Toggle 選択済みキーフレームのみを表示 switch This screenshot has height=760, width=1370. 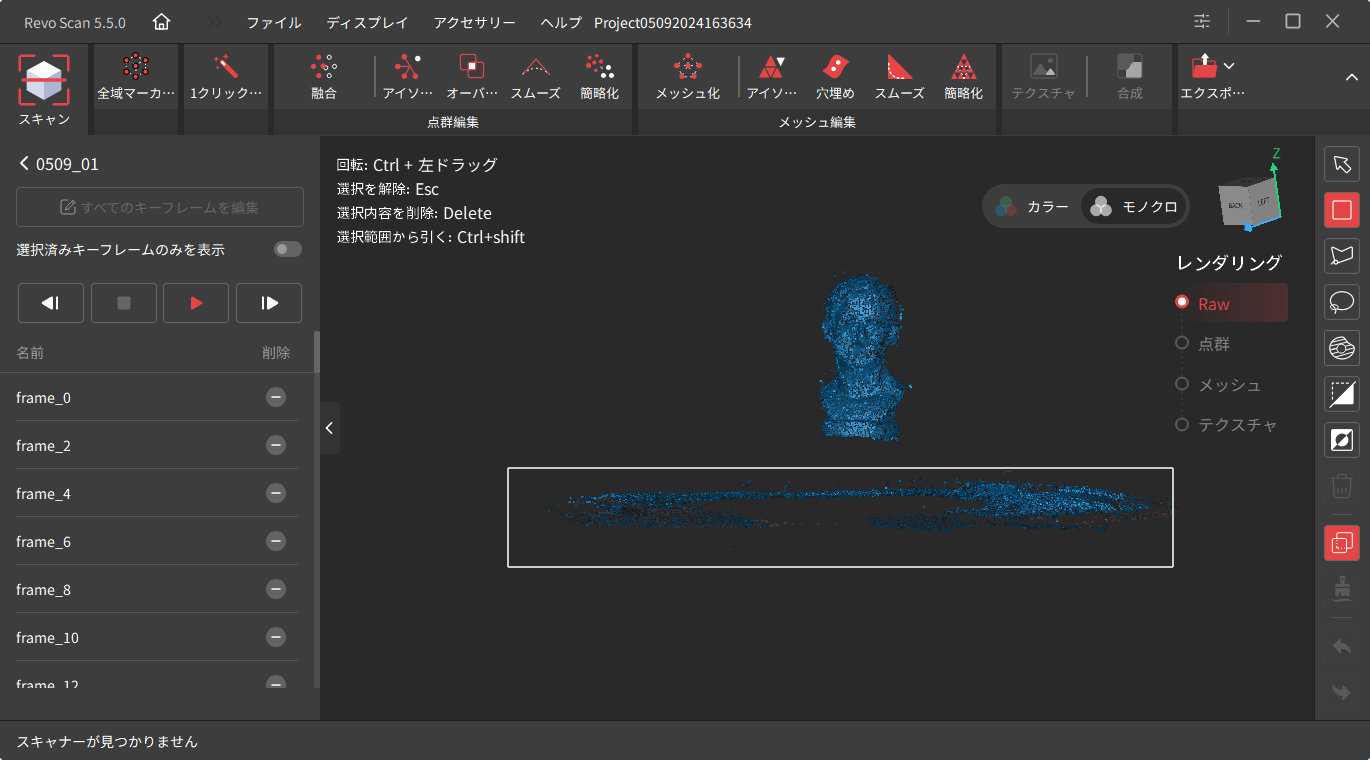click(x=287, y=249)
